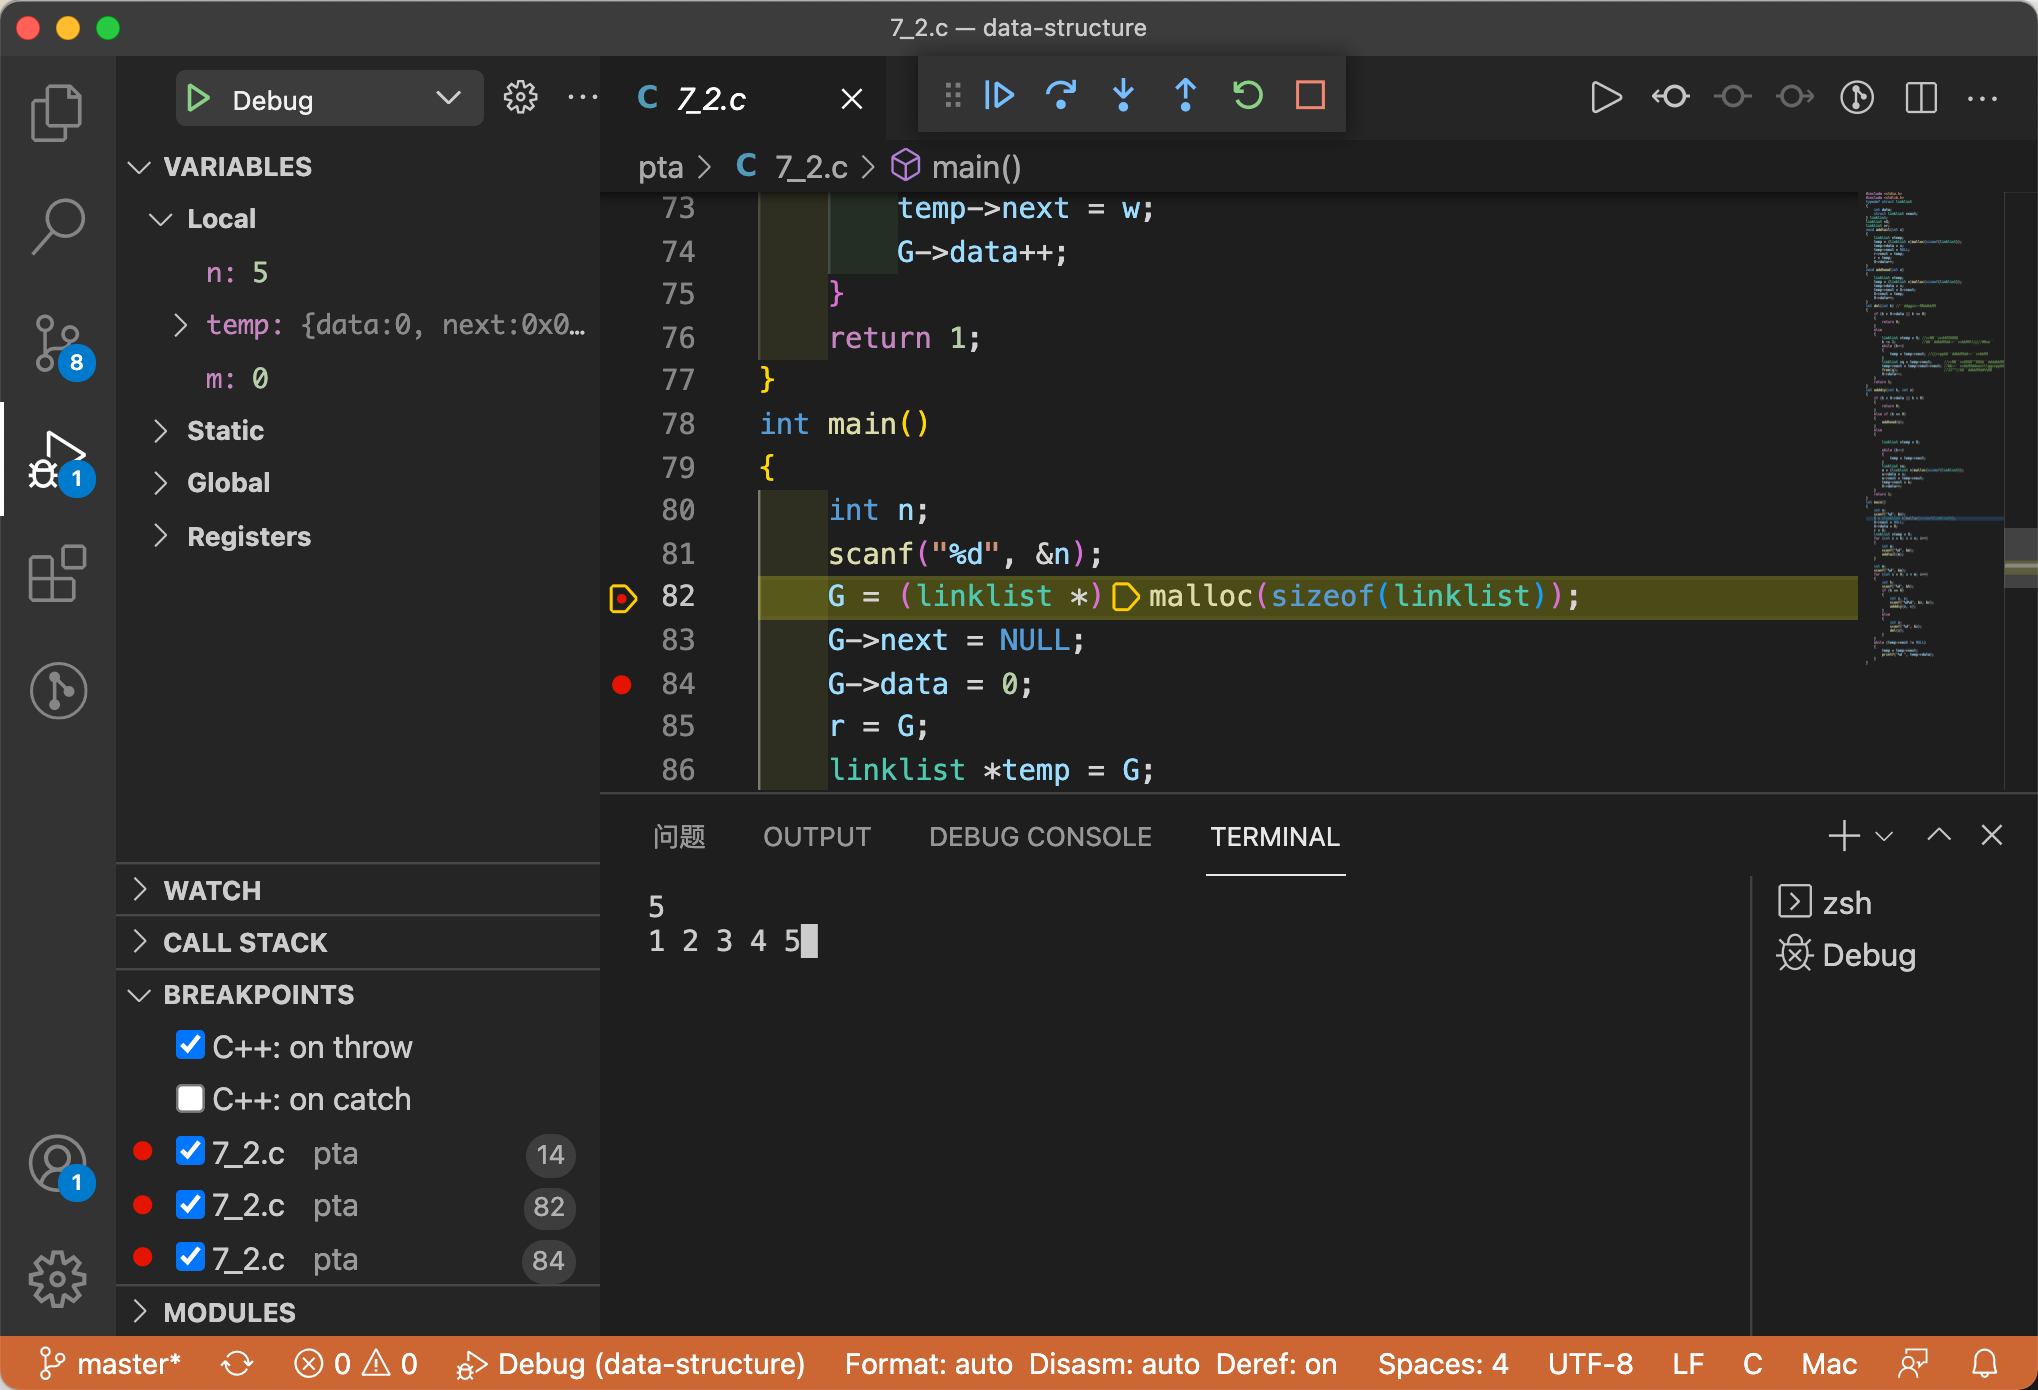The width and height of the screenshot is (2038, 1390).
Task: Click the Step Into debug arrow
Action: pos(1123,96)
